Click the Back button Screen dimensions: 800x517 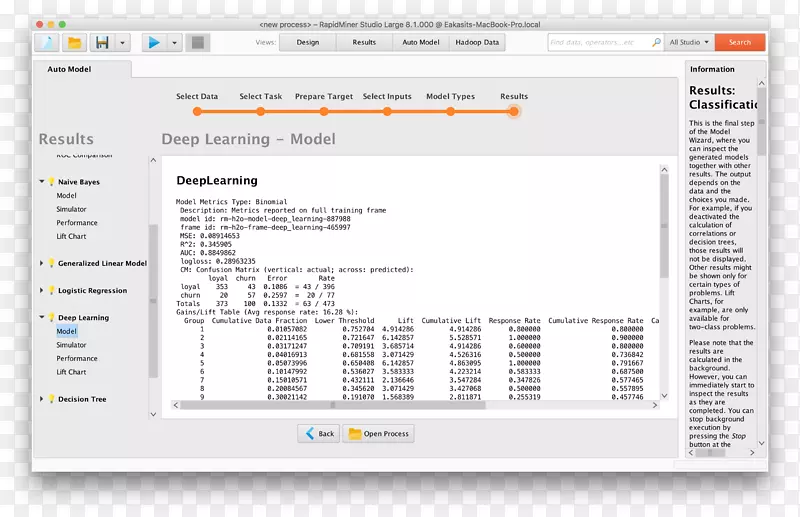[x=318, y=434]
